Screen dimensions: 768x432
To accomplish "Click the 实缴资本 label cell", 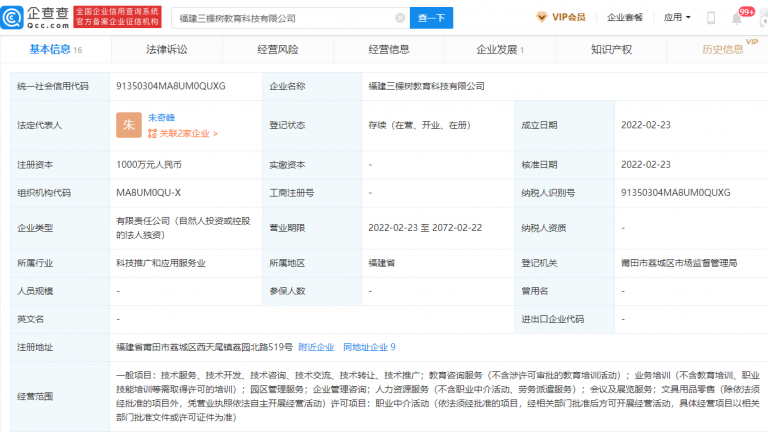I will tap(312, 165).
